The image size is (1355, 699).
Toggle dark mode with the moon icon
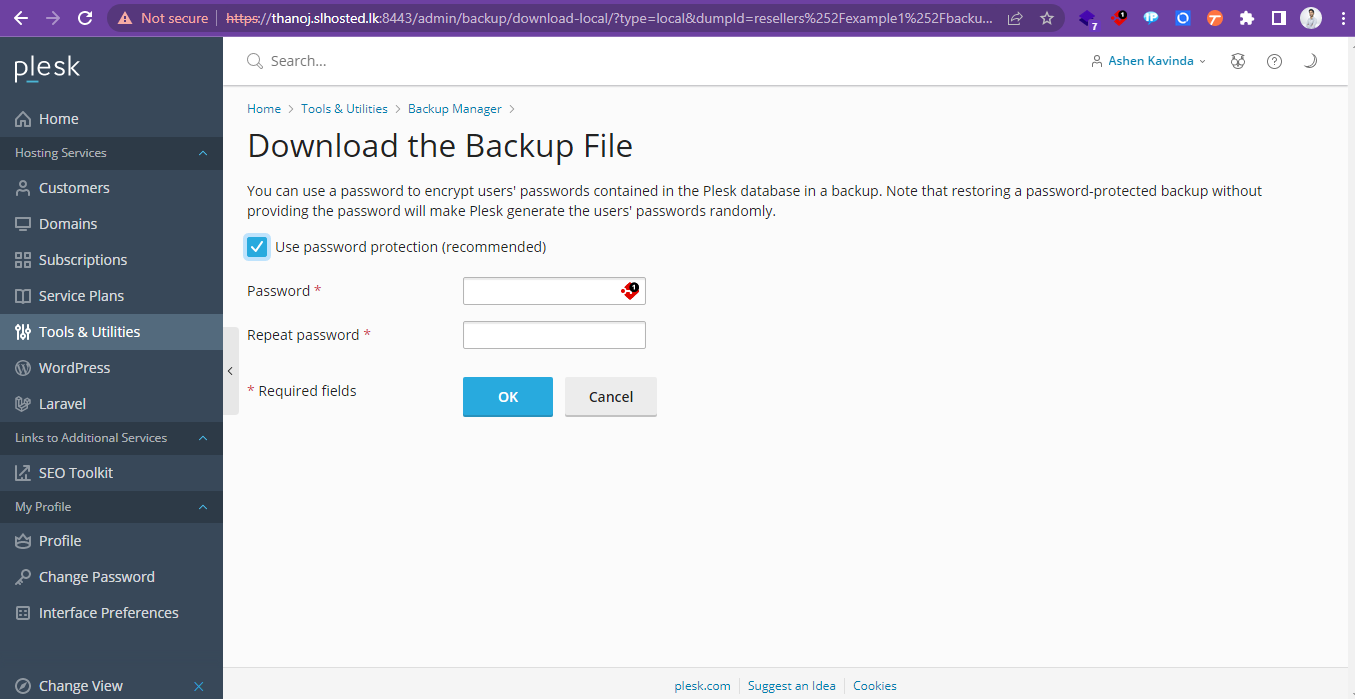(x=1310, y=61)
